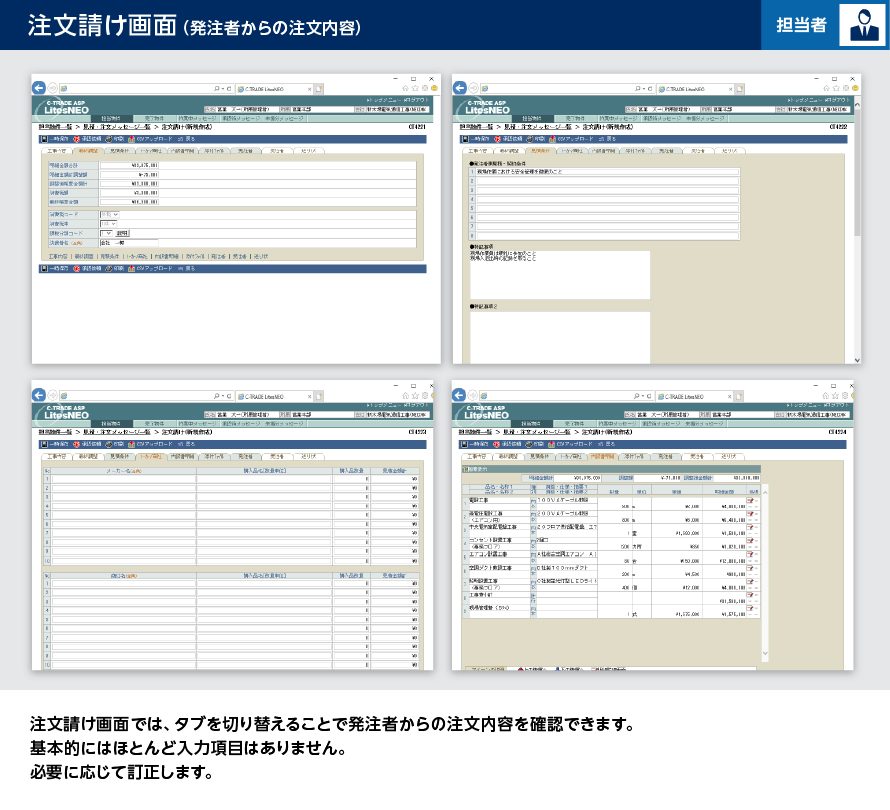
Task: Click edit icon on 現場管理費 row
Action: click(x=751, y=610)
